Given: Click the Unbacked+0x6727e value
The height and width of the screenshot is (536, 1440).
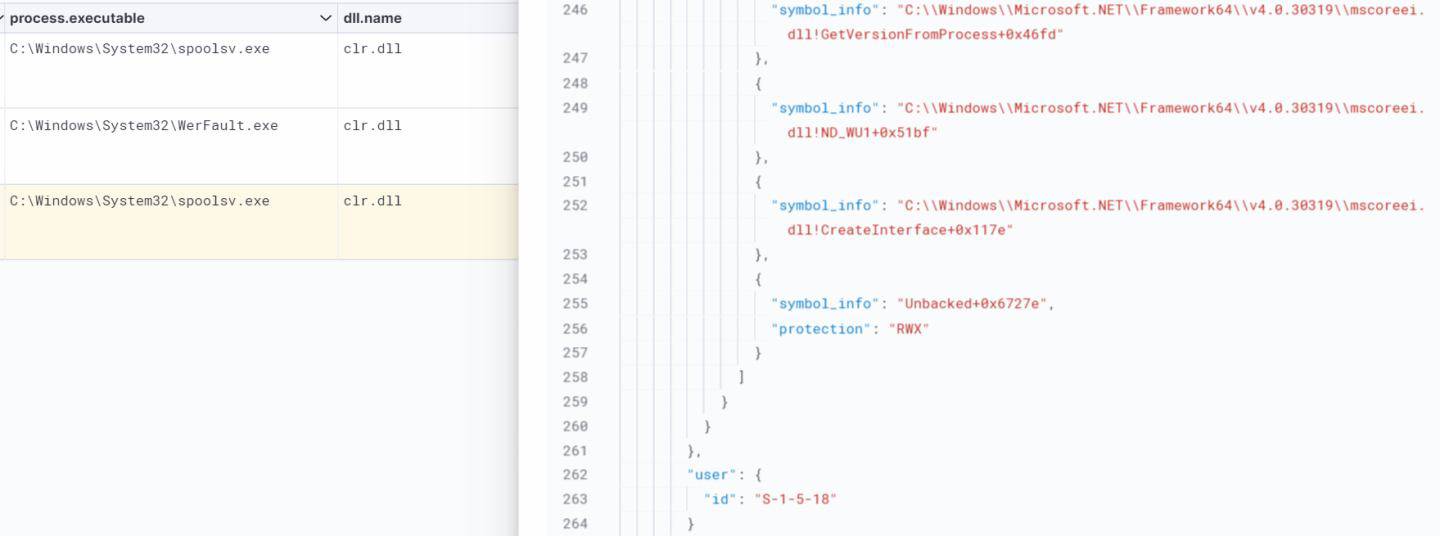Looking at the screenshot, I should point(975,304).
